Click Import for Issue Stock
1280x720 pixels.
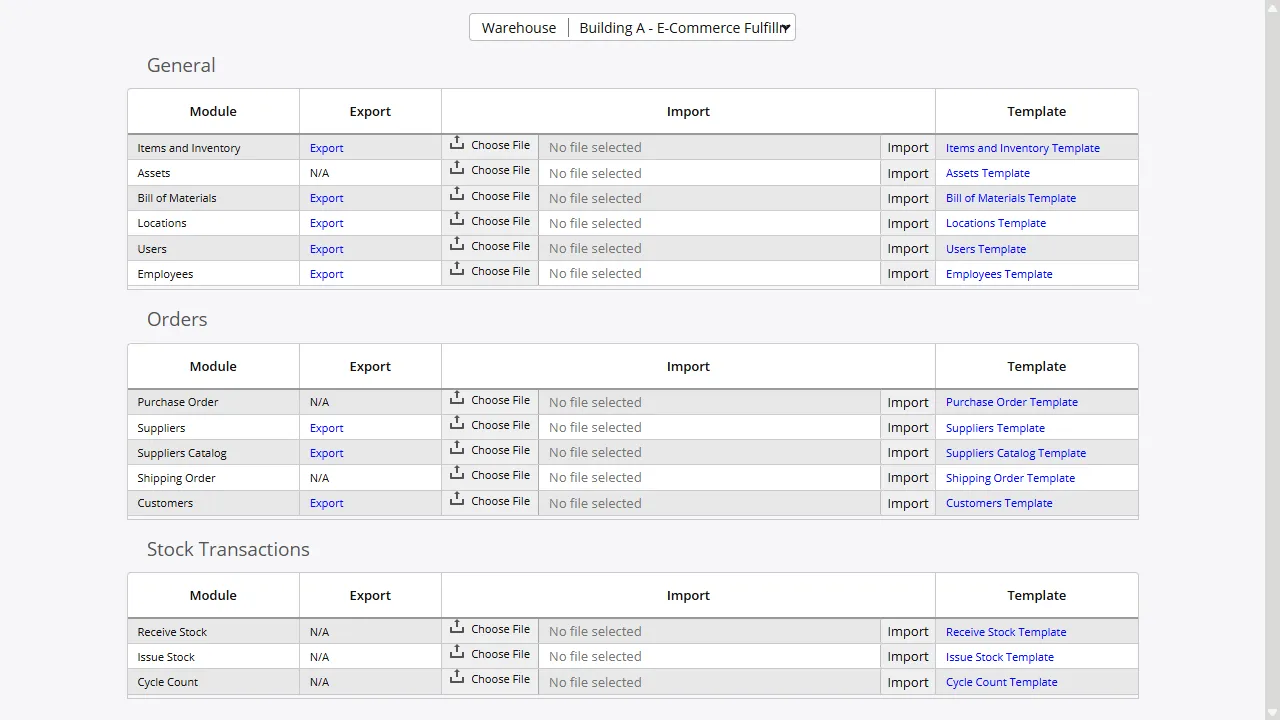[907, 656]
